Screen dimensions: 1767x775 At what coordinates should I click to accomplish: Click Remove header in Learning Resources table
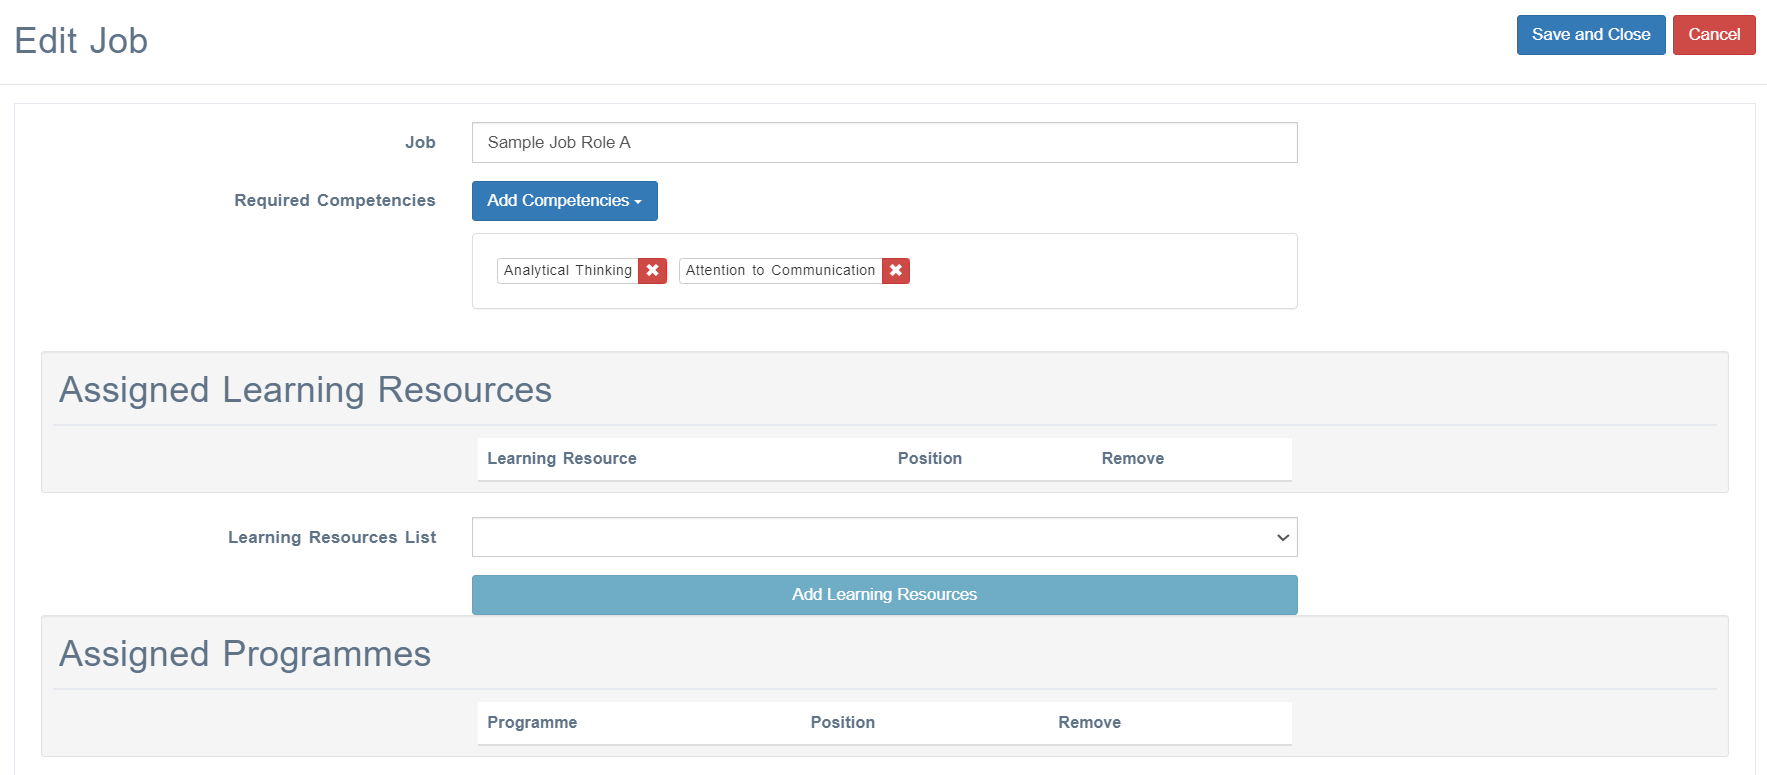[x=1133, y=459]
